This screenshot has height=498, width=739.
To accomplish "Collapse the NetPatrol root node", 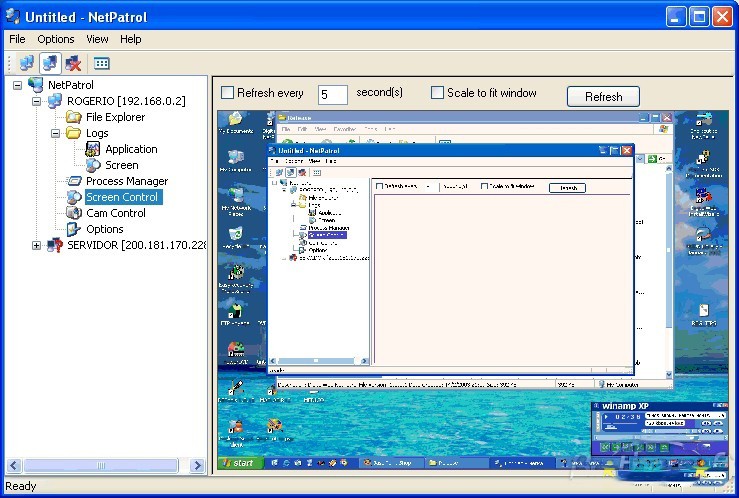I will click(19, 85).
